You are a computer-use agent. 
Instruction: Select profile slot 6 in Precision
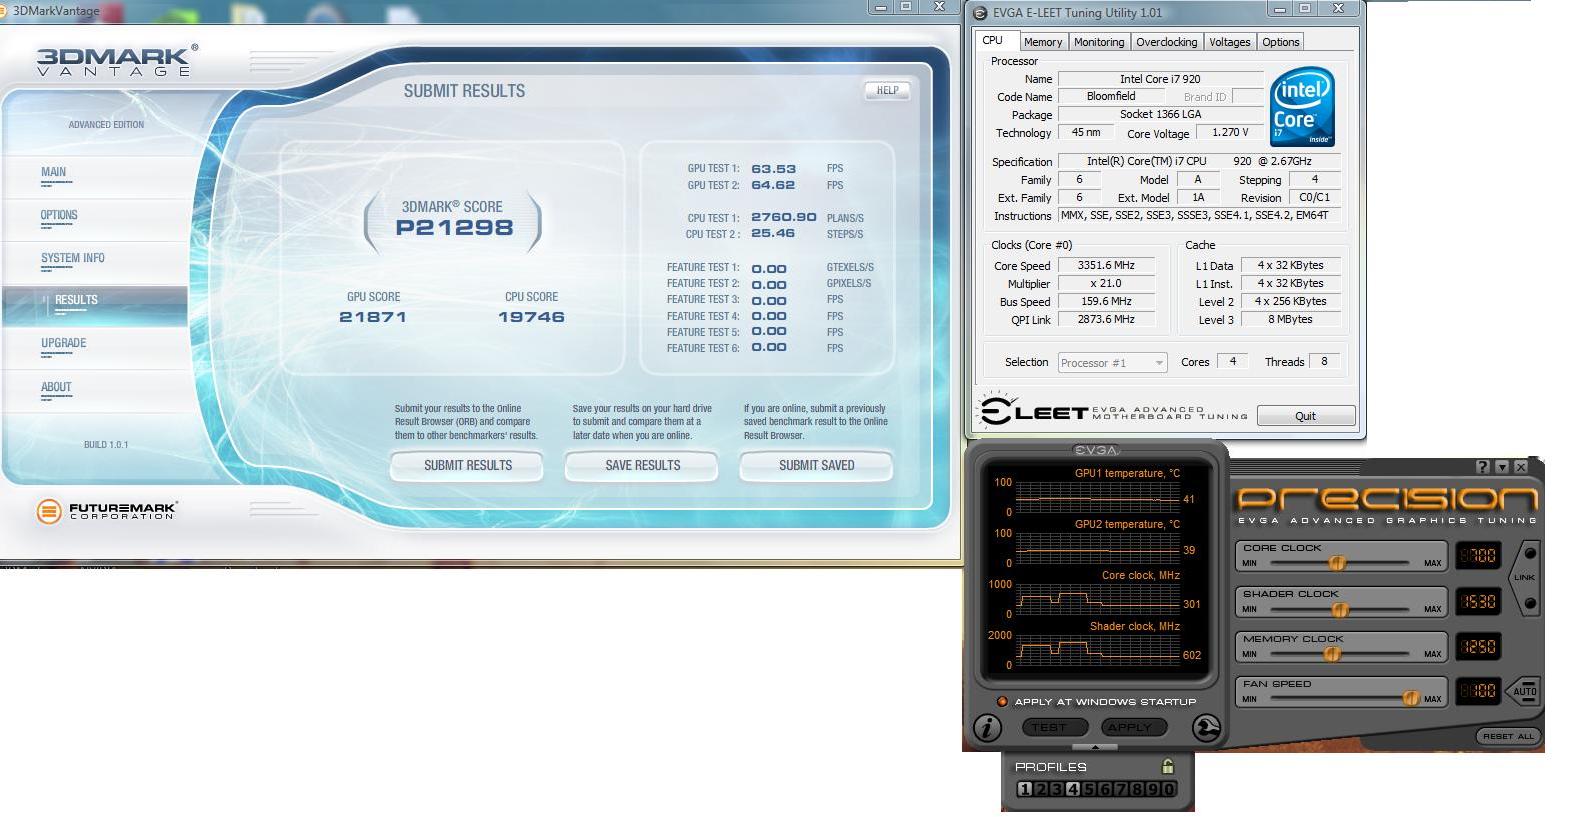pos(1105,789)
